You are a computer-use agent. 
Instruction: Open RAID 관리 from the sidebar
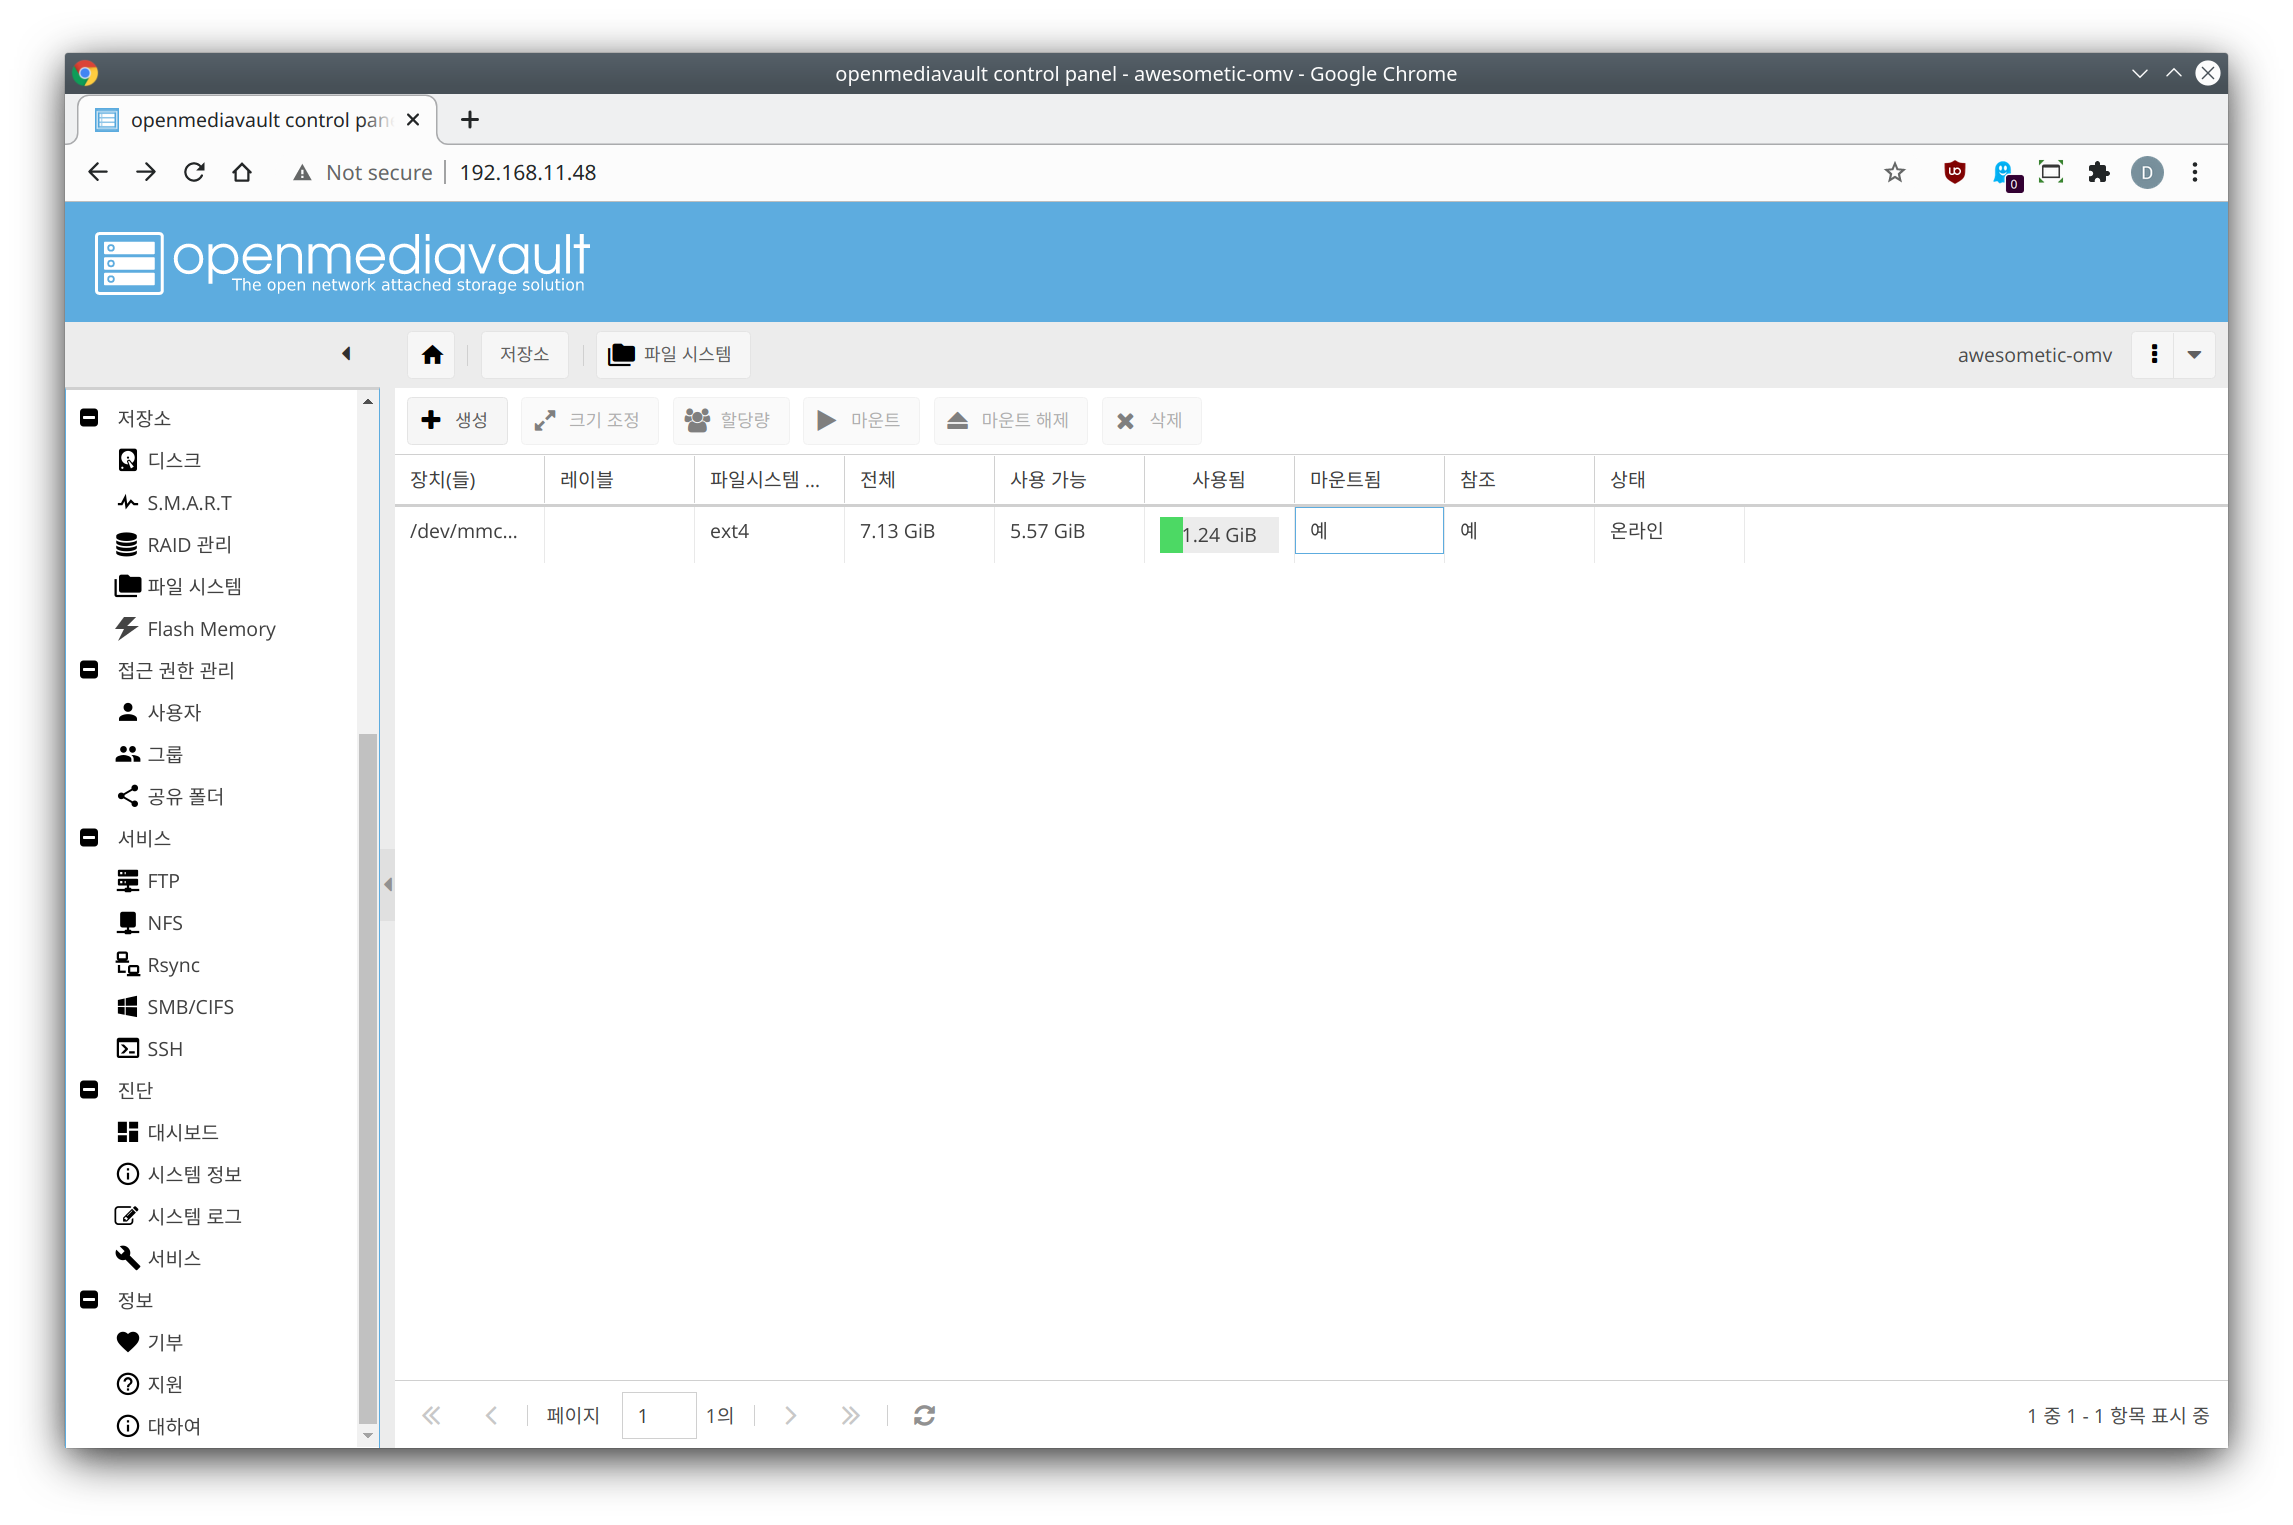(x=188, y=545)
